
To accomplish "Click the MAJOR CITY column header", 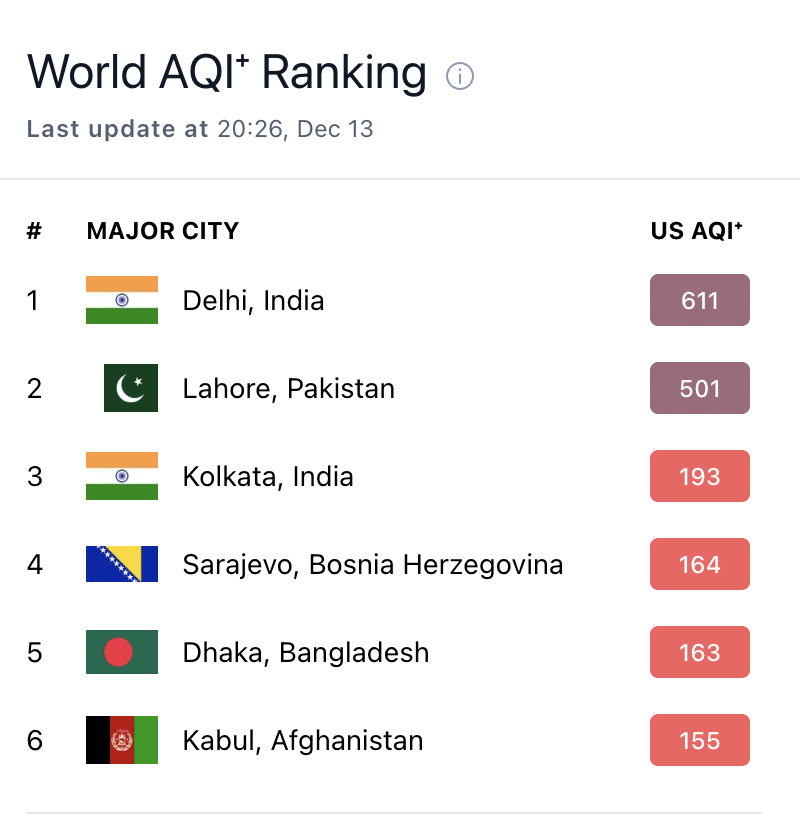I will [x=163, y=231].
